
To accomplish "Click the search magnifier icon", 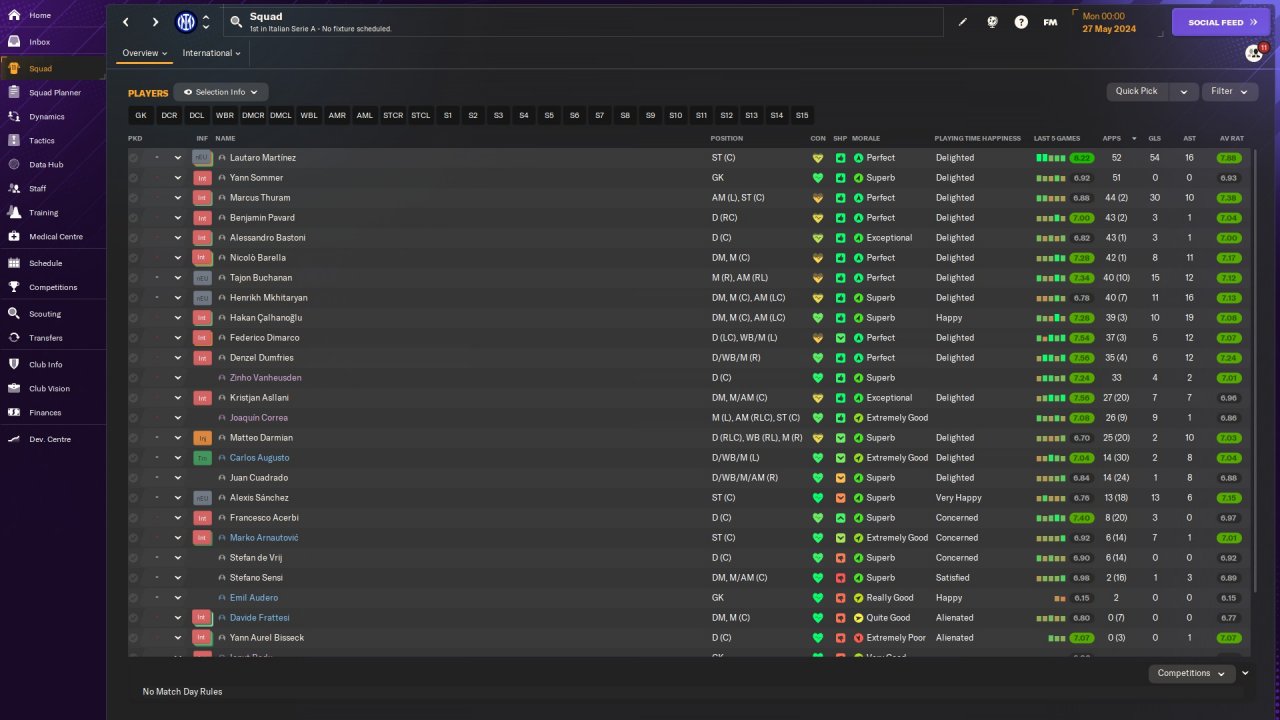I will (236, 21).
